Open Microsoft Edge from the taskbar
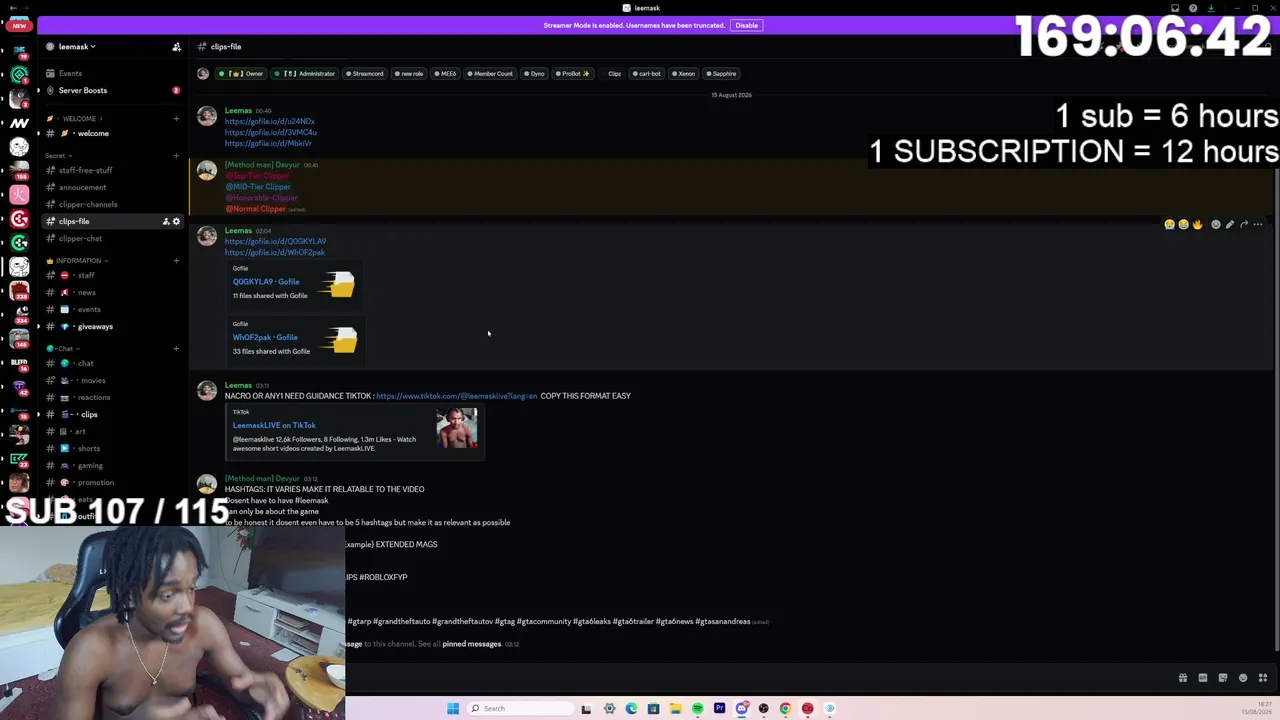 (x=631, y=709)
